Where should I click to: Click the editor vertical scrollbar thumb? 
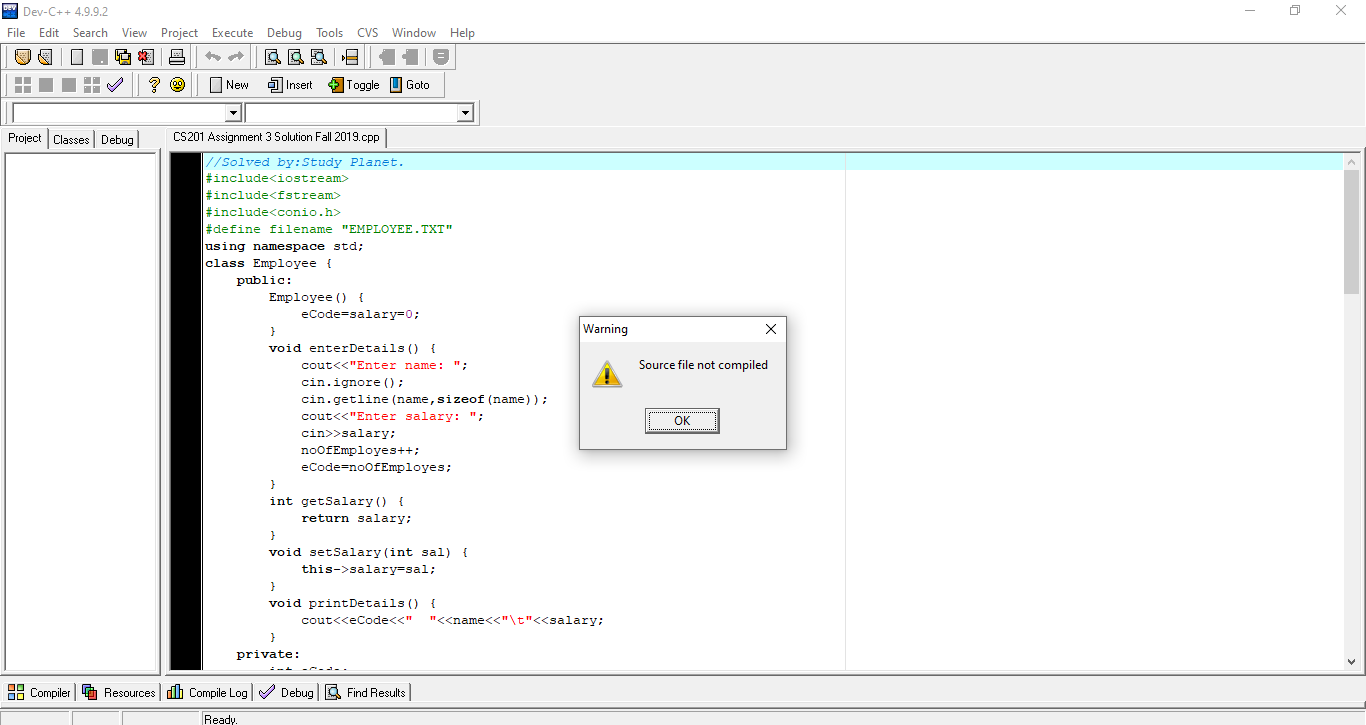[1352, 232]
